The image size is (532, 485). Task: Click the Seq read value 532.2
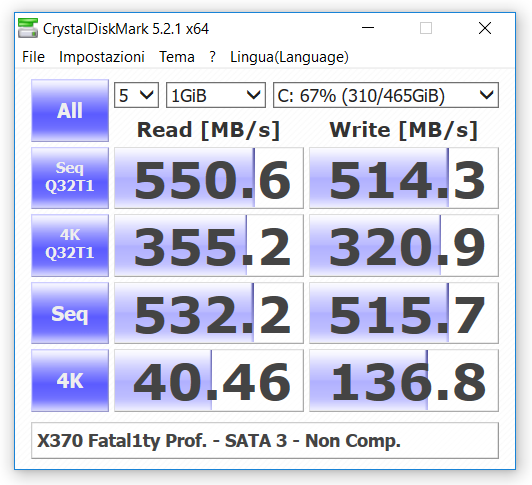click(x=209, y=313)
